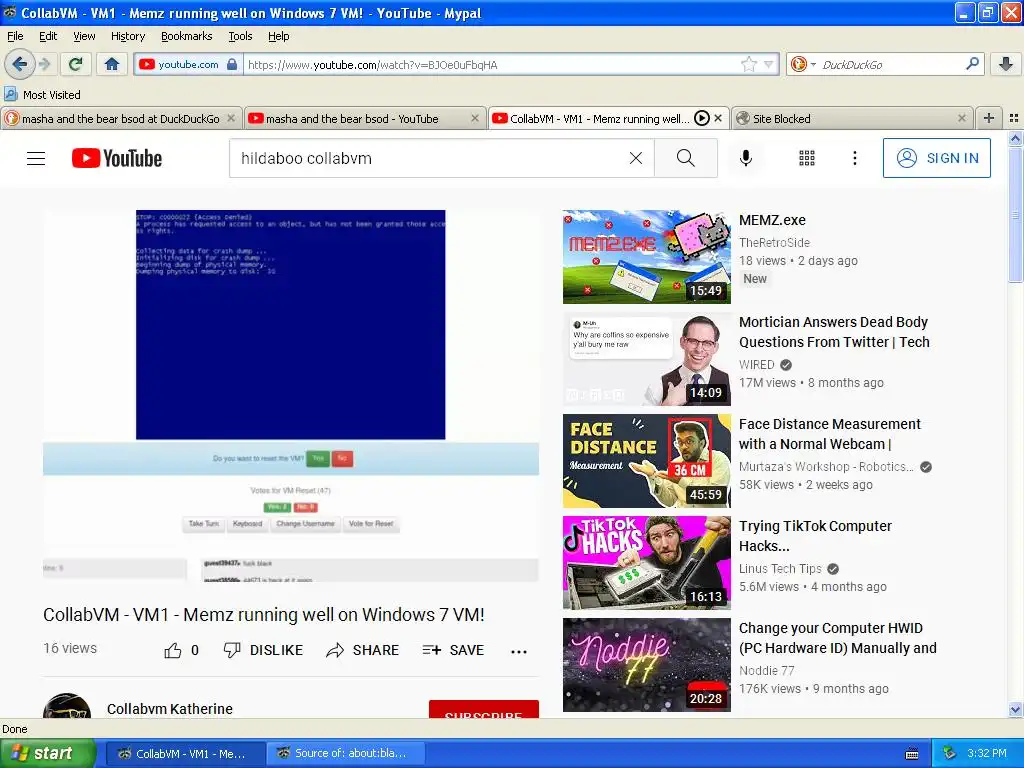This screenshot has width=1024, height=768.
Task: Click the on-screen keyboard tray icon
Action: 912,754
